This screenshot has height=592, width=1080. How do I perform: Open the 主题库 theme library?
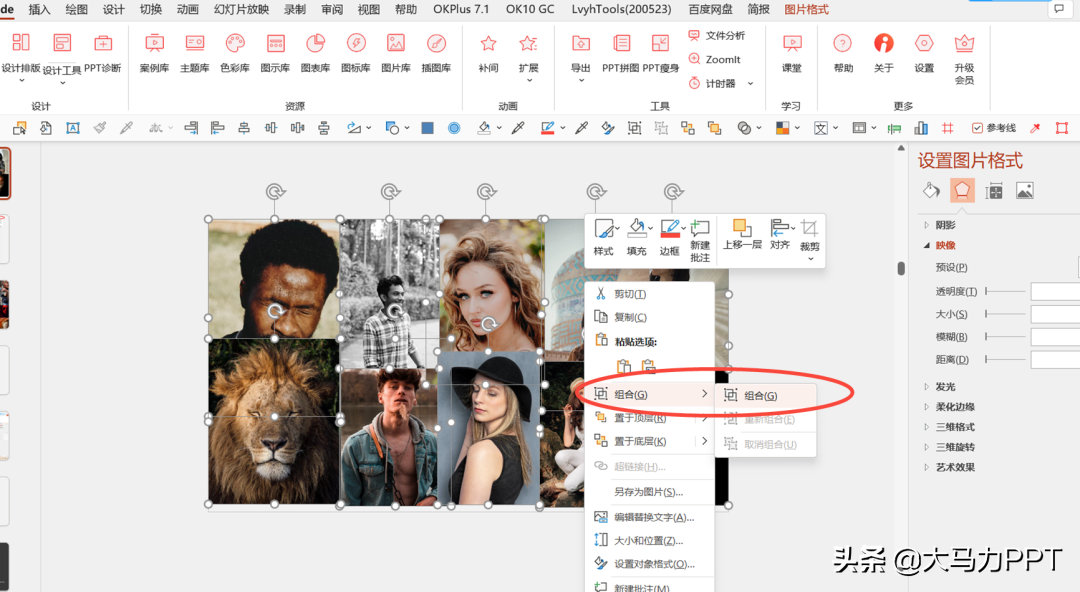click(194, 54)
